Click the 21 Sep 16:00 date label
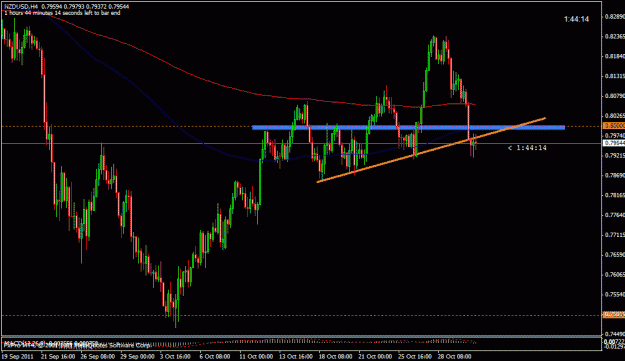625x361 pixels. pyautogui.click(x=58, y=356)
